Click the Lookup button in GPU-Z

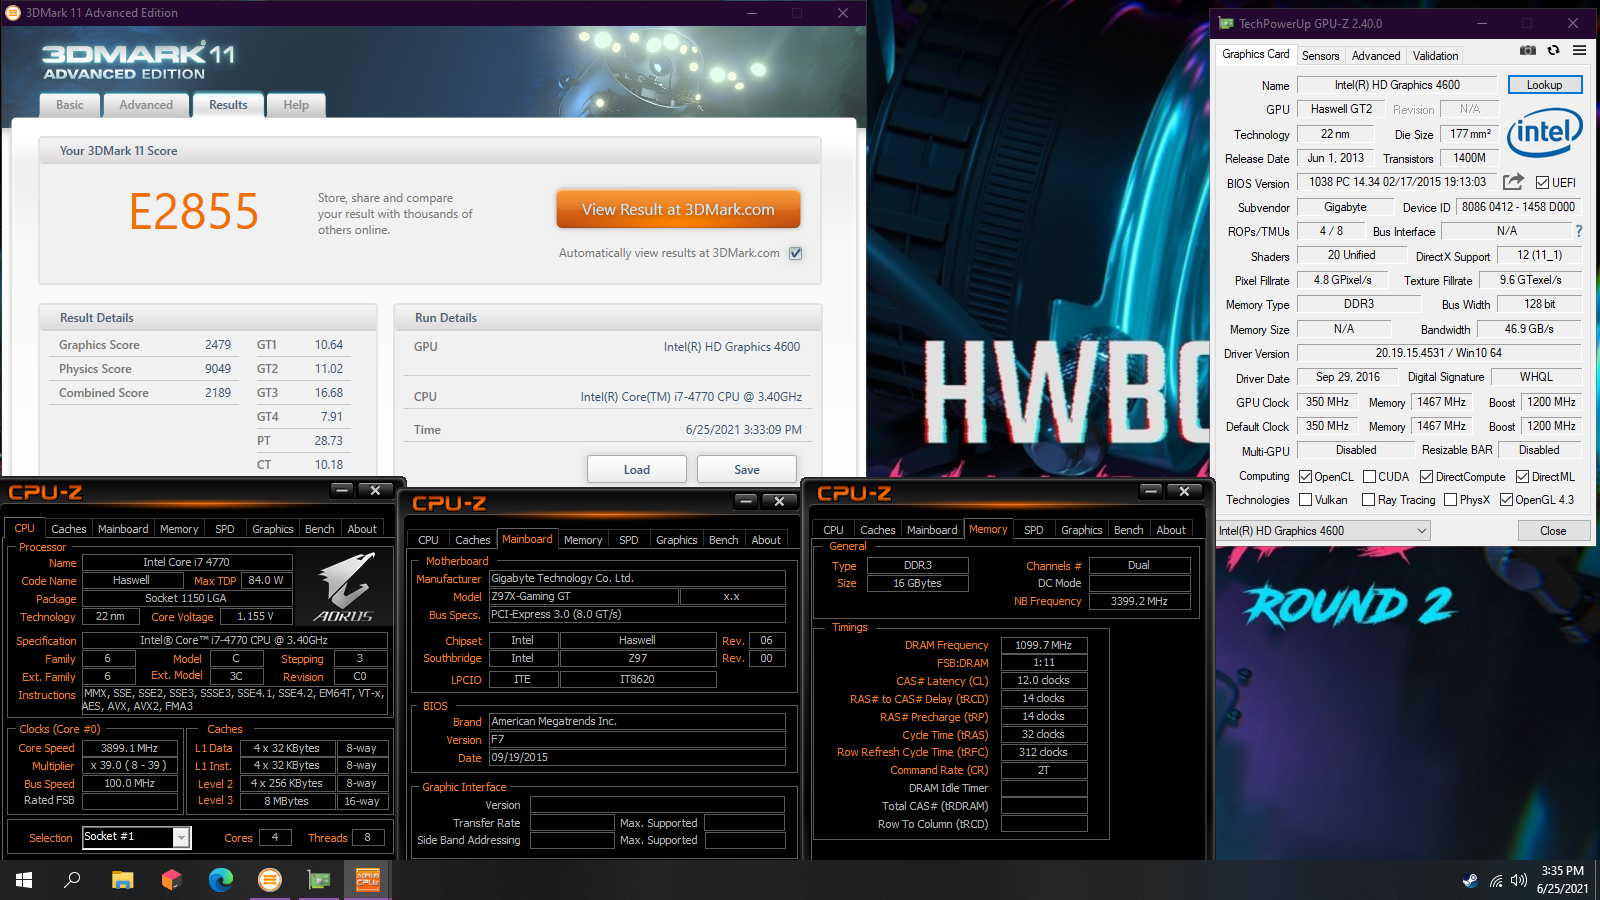tap(1545, 85)
